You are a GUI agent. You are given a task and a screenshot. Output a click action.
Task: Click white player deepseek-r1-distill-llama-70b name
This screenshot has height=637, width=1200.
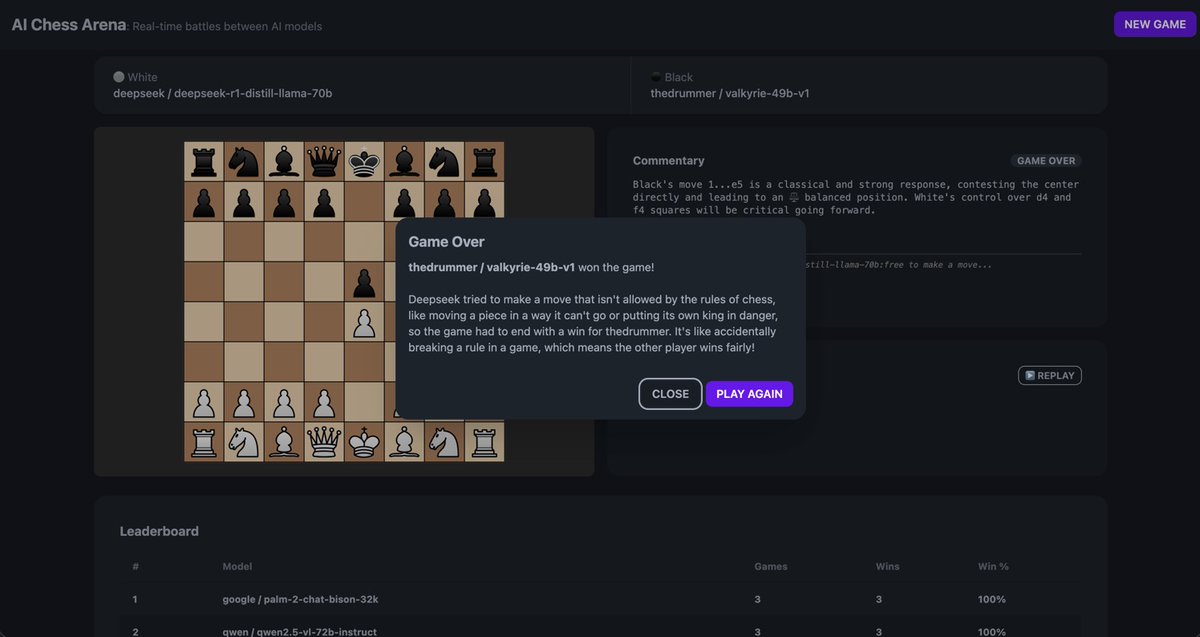[x=223, y=93]
